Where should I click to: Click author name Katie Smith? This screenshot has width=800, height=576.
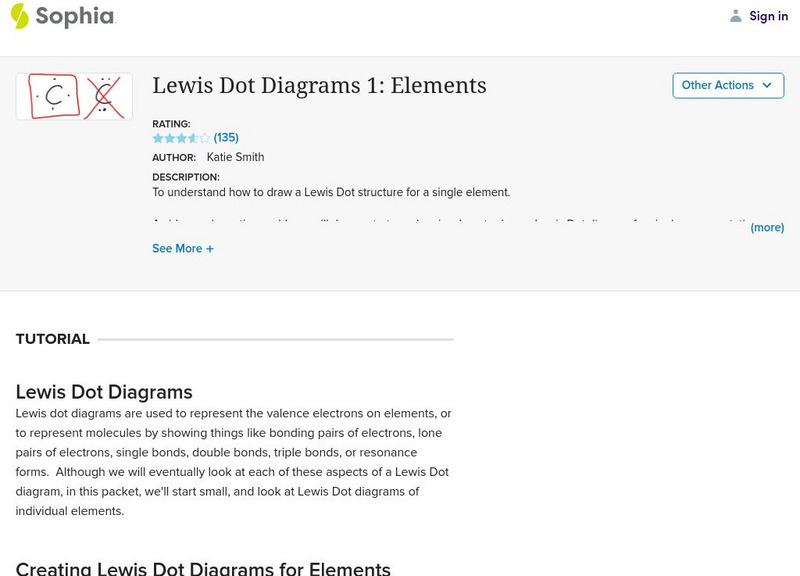(234, 157)
